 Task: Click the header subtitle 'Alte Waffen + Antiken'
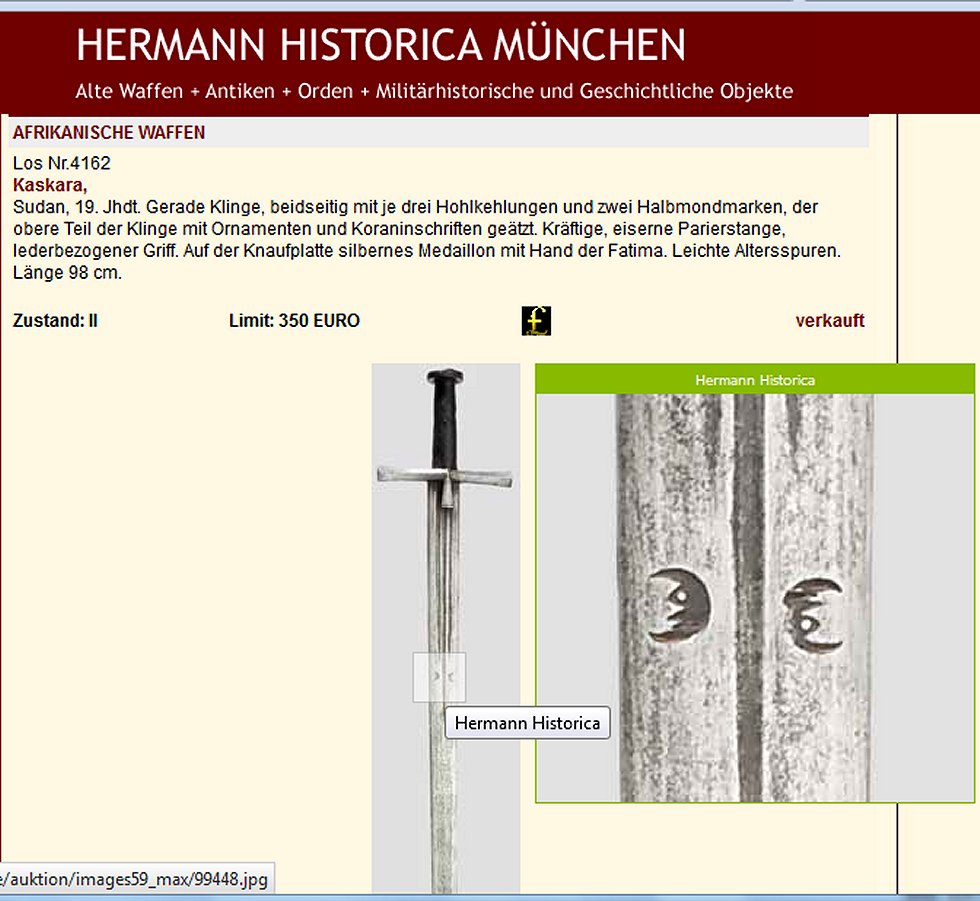175,91
